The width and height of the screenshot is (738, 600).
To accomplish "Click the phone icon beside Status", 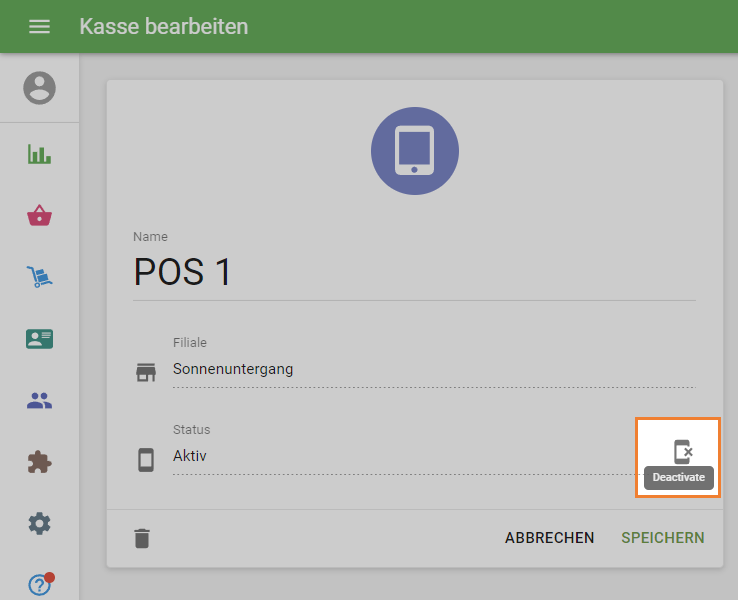I will (146, 460).
